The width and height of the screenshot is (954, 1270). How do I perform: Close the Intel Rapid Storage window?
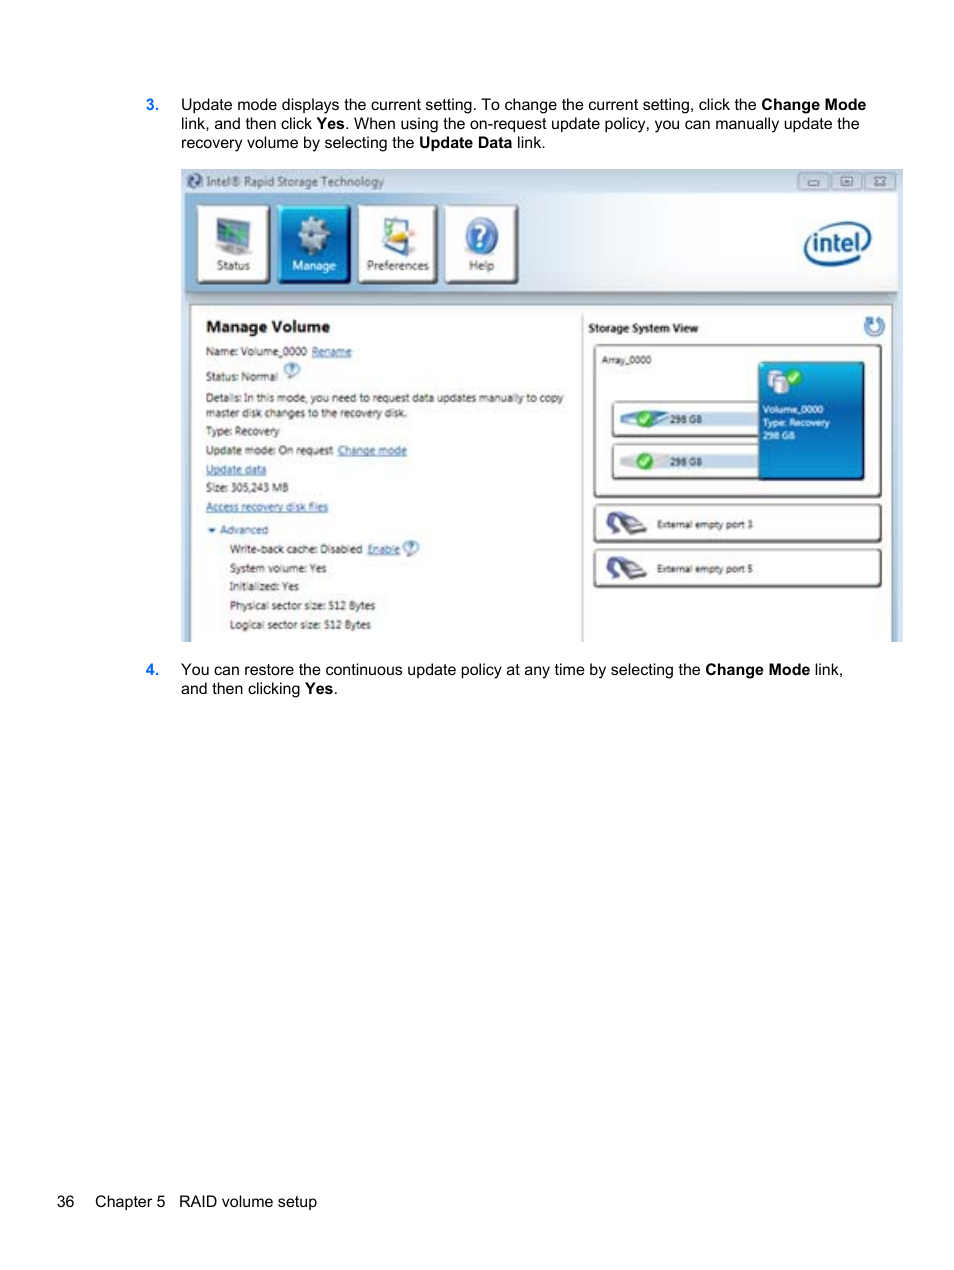coord(879,182)
